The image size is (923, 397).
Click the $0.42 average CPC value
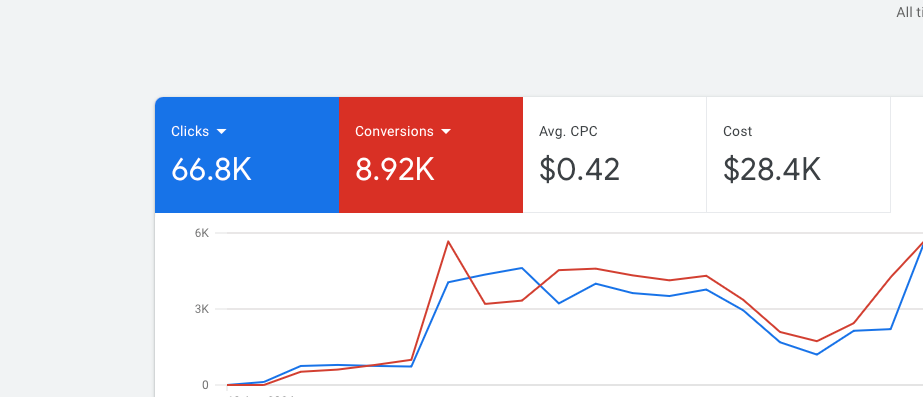579,170
